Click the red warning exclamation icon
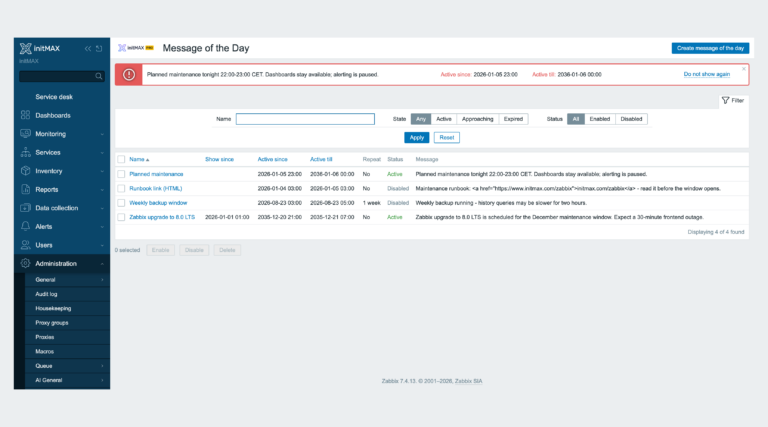768x427 pixels. [x=129, y=74]
